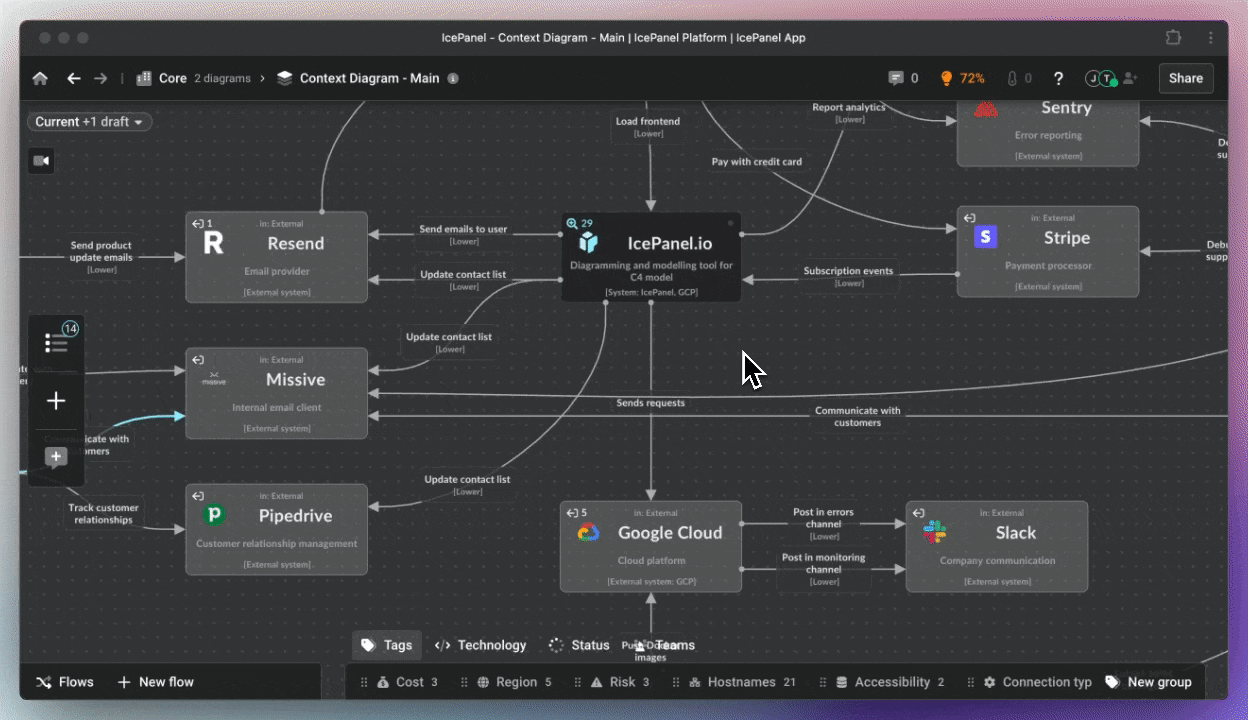Go to the home icon
This screenshot has width=1248, height=720.
(x=40, y=78)
